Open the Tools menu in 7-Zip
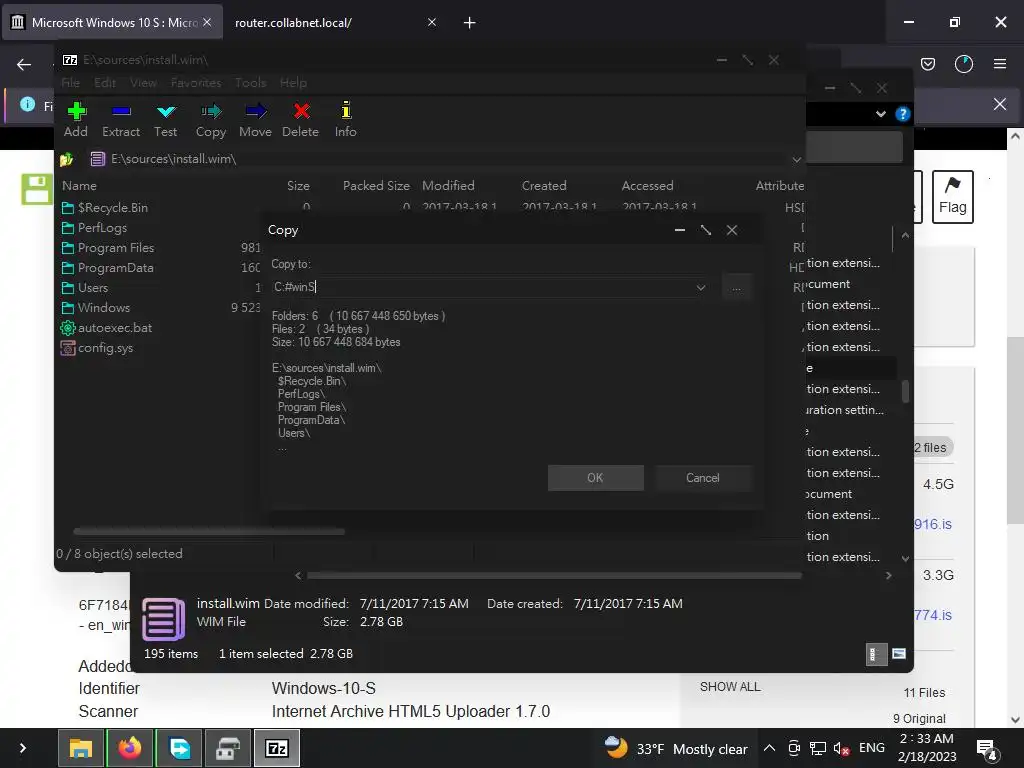This screenshot has height=768, width=1024. pyautogui.click(x=251, y=83)
